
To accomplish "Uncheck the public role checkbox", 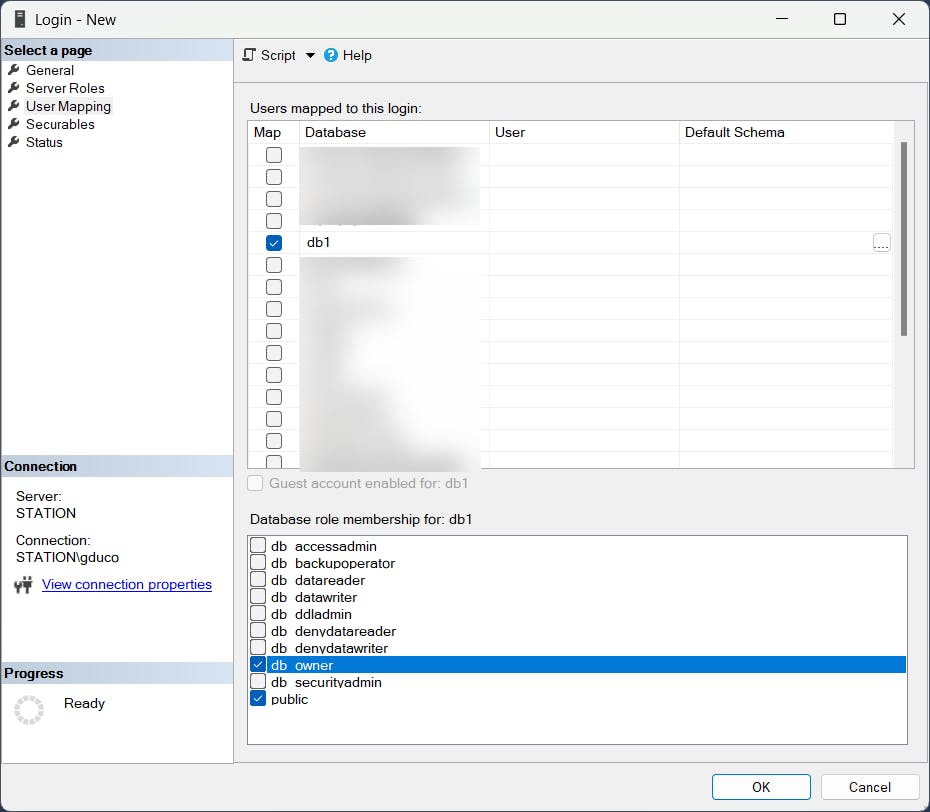I will pyautogui.click(x=258, y=698).
